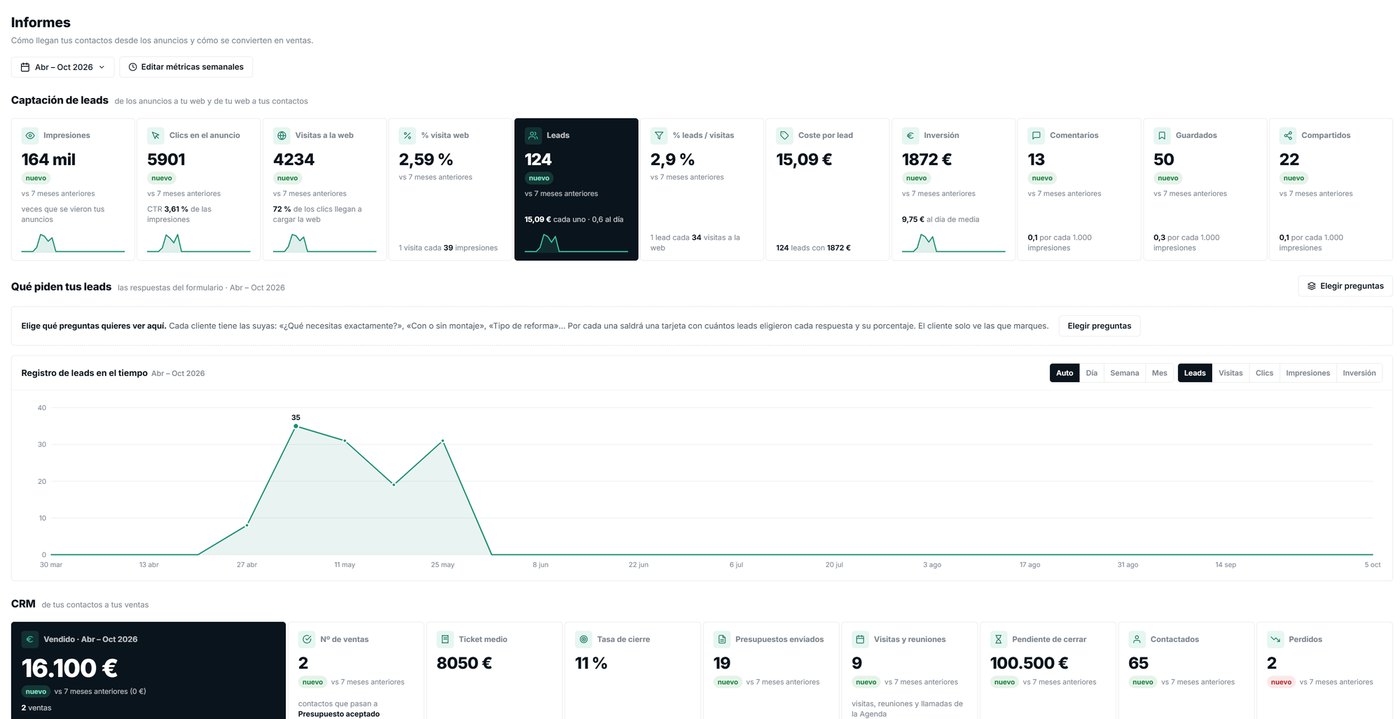Click the 35 peak point on the leads chart
Screen dimensions: 1400x719
click(x=295, y=426)
